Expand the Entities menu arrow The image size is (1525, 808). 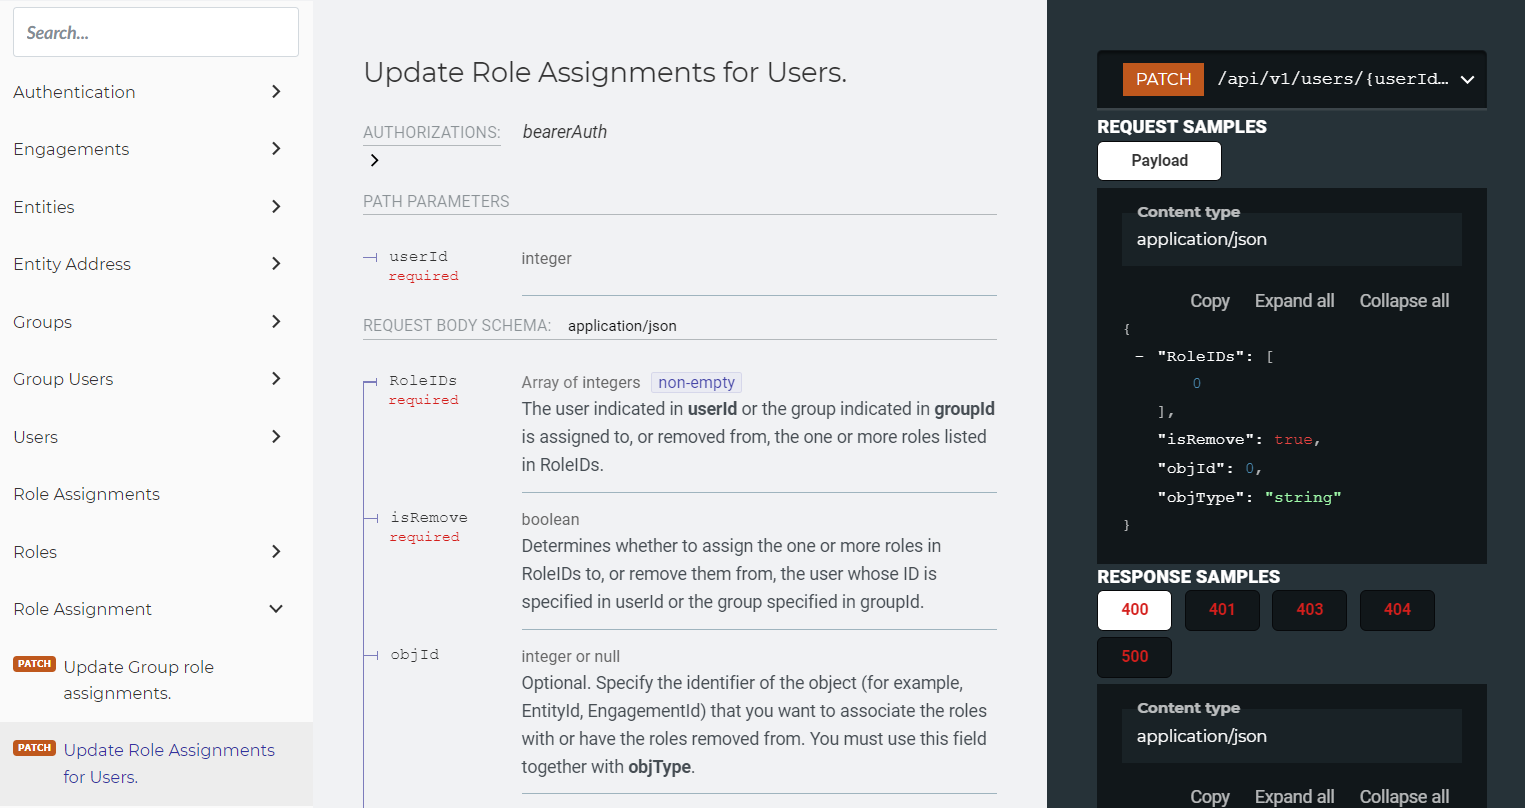(276, 207)
